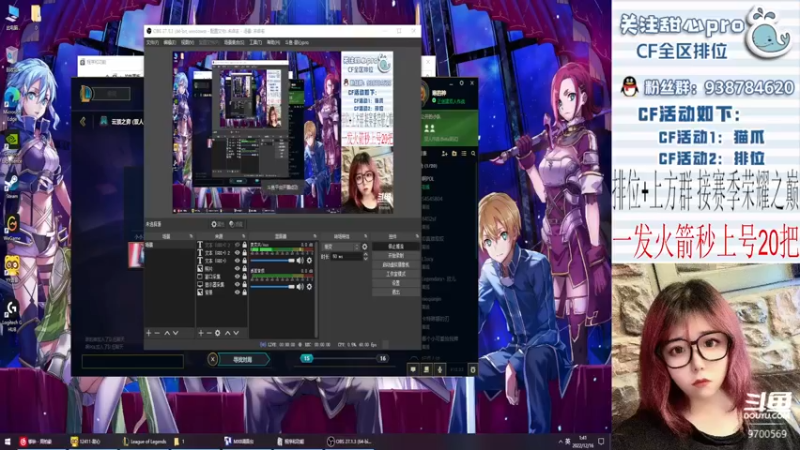Toggle visibility of the 窗口采集 source

point(237,277)
